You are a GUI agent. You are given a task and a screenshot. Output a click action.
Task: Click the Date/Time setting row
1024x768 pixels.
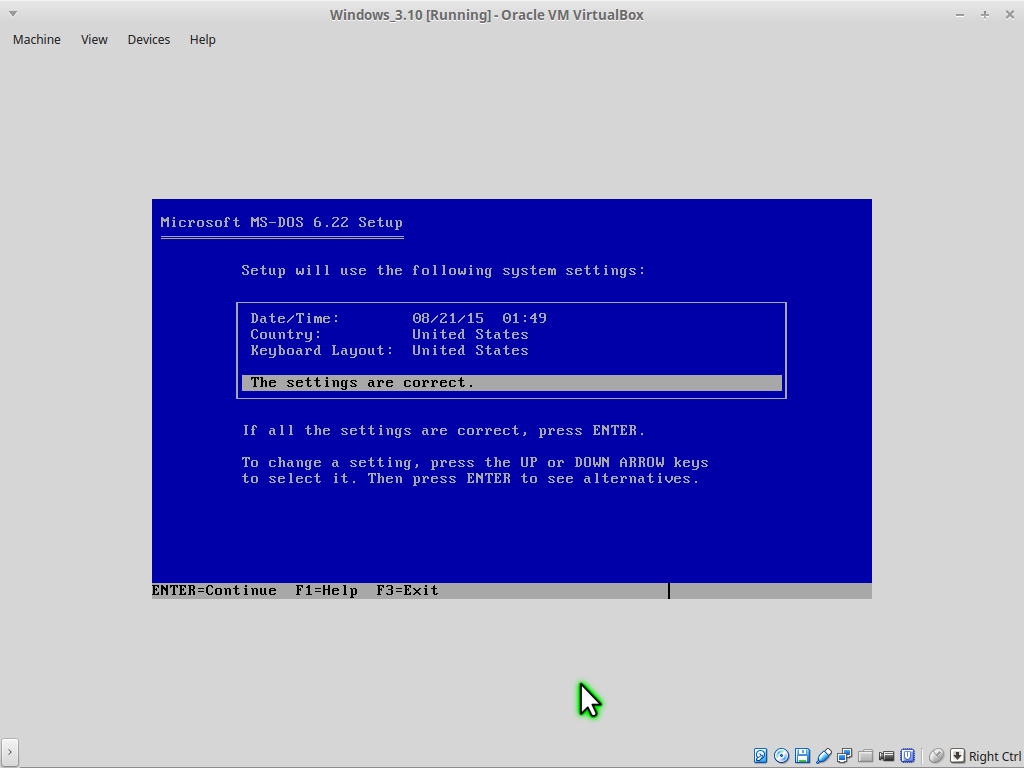pyautogui.click(x=398, y=318)
